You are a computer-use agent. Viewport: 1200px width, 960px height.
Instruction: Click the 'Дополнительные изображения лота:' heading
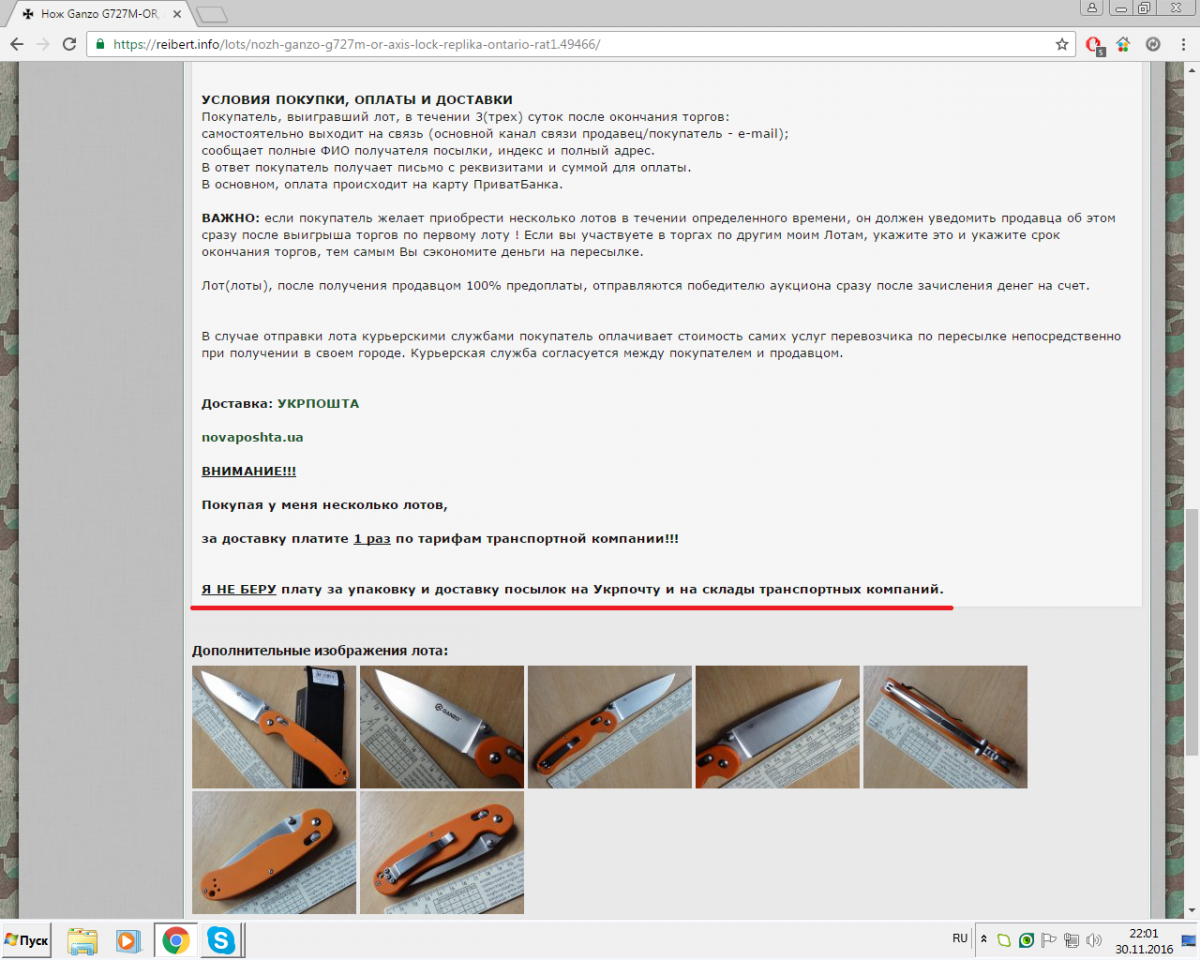tap(320, 651)
